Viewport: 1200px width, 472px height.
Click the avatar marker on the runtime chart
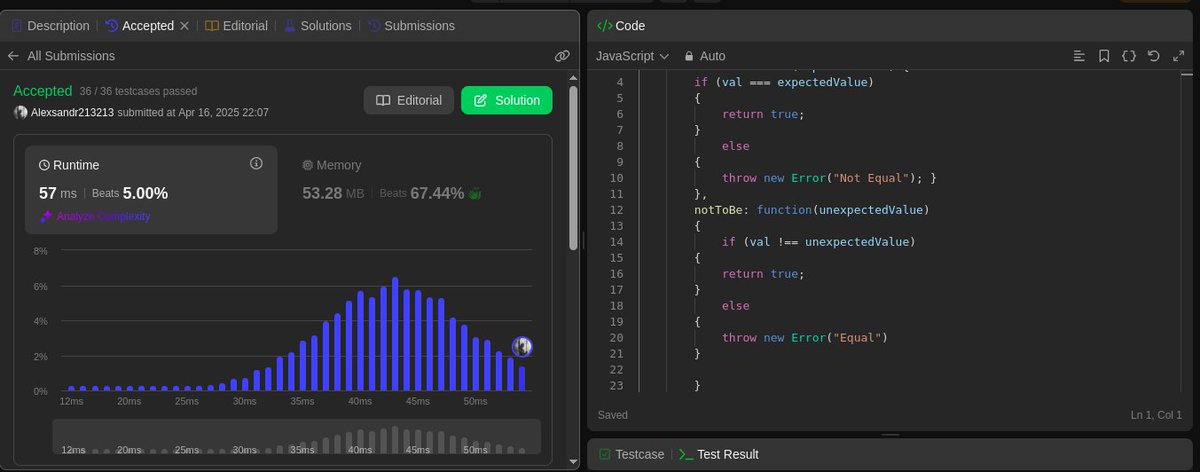tap(522, 347)
